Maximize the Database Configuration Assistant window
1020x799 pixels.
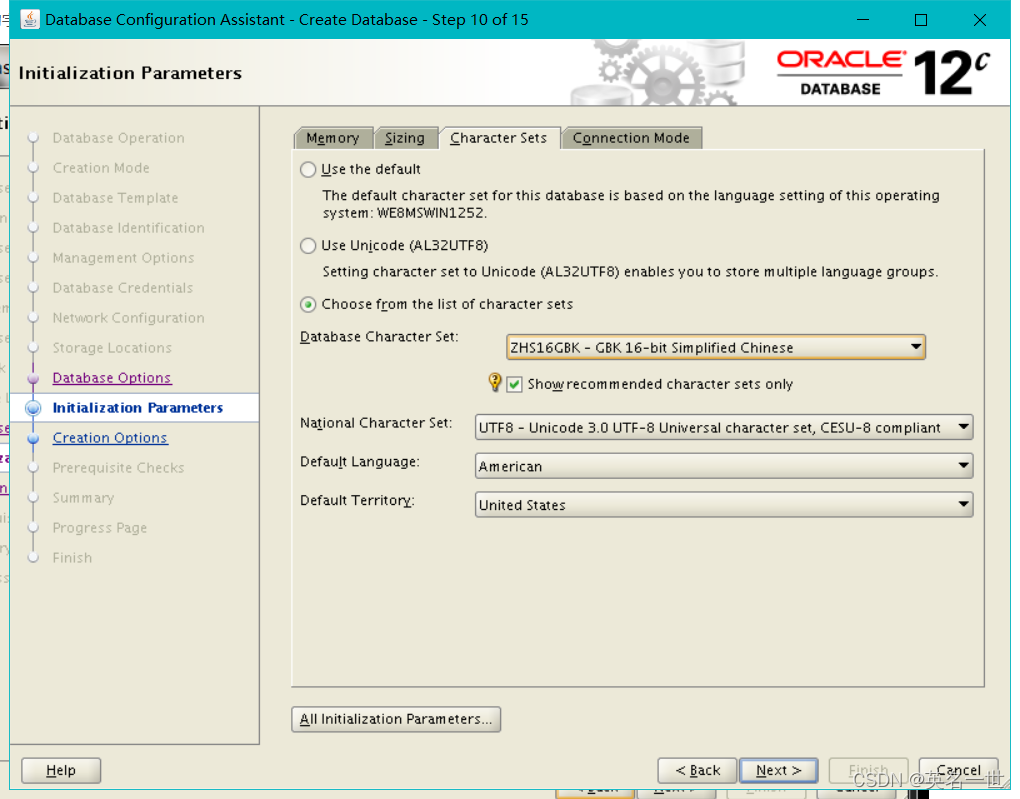pos(921,20)
